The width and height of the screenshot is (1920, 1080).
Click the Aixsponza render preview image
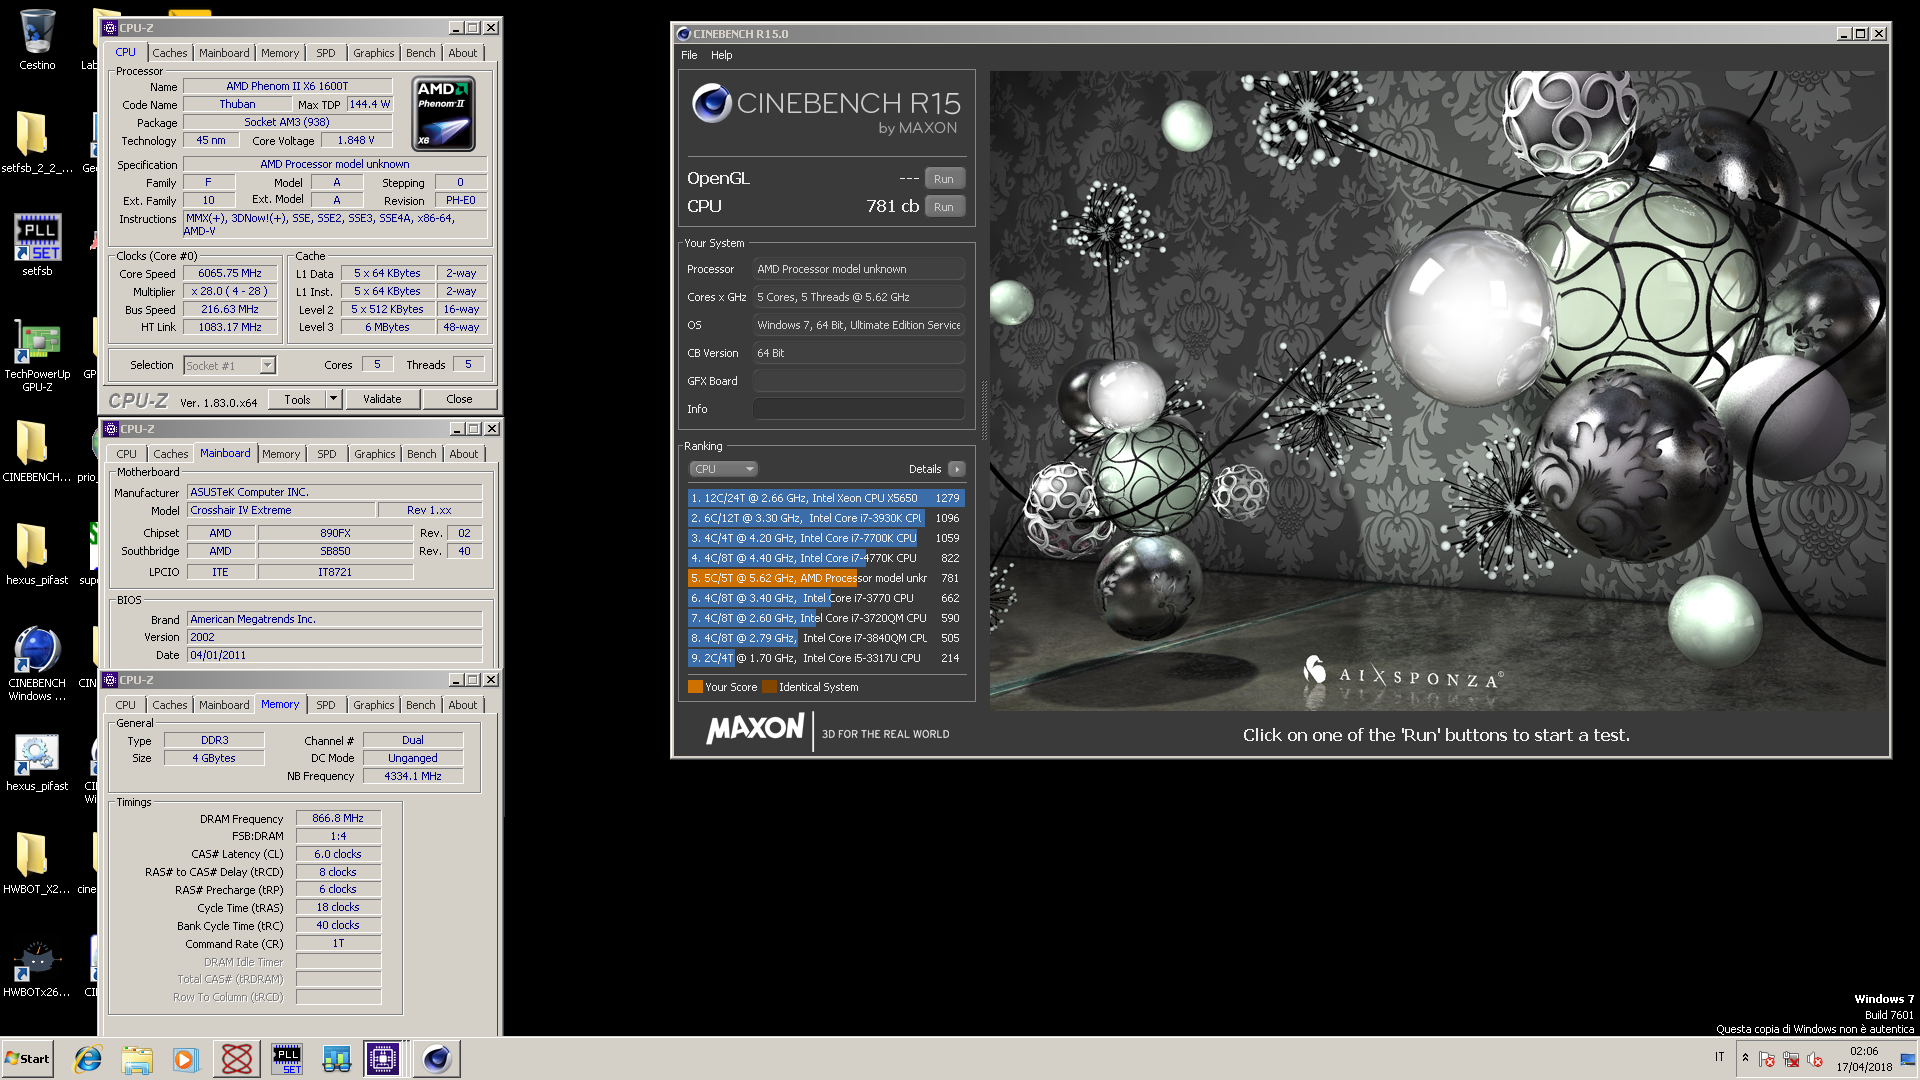click(1439, 391)
